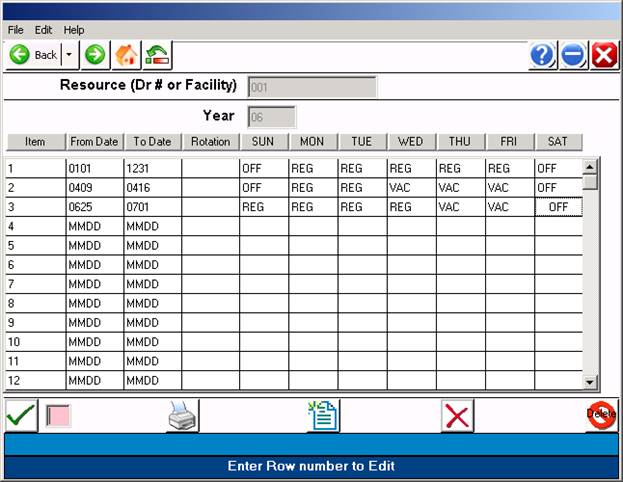Click the green checkmark accept icon
Viewport: 623px width, 482px height.
pyautogui.click(x=21, y=415)
